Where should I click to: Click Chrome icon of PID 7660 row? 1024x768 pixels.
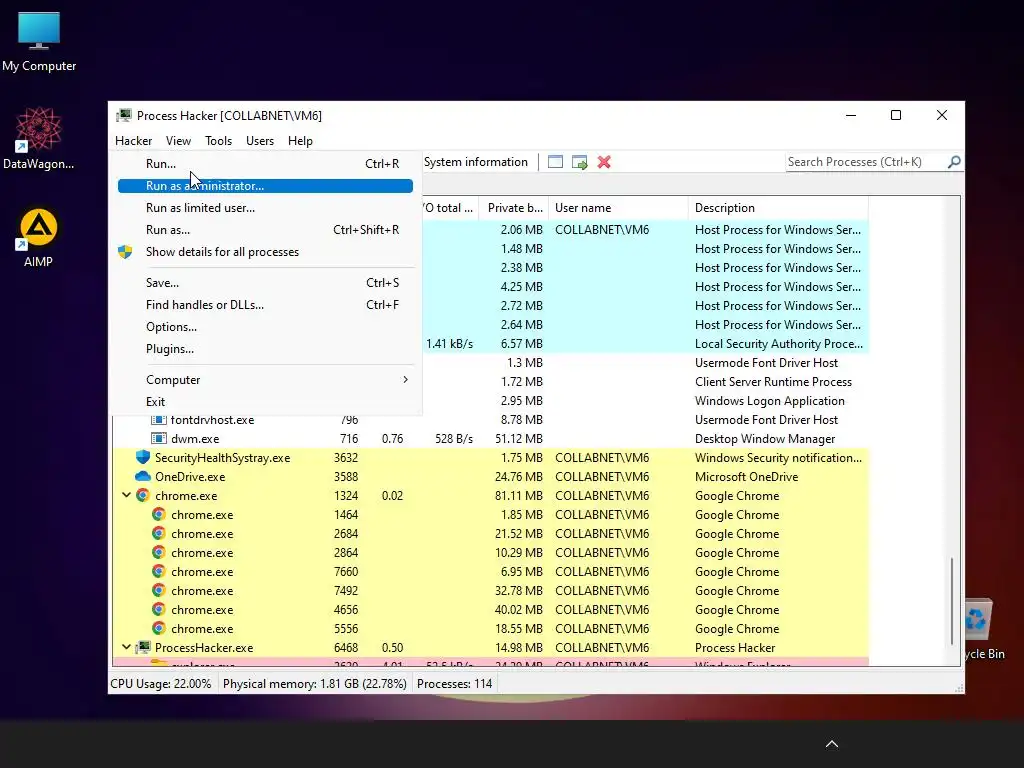[159, 571]
